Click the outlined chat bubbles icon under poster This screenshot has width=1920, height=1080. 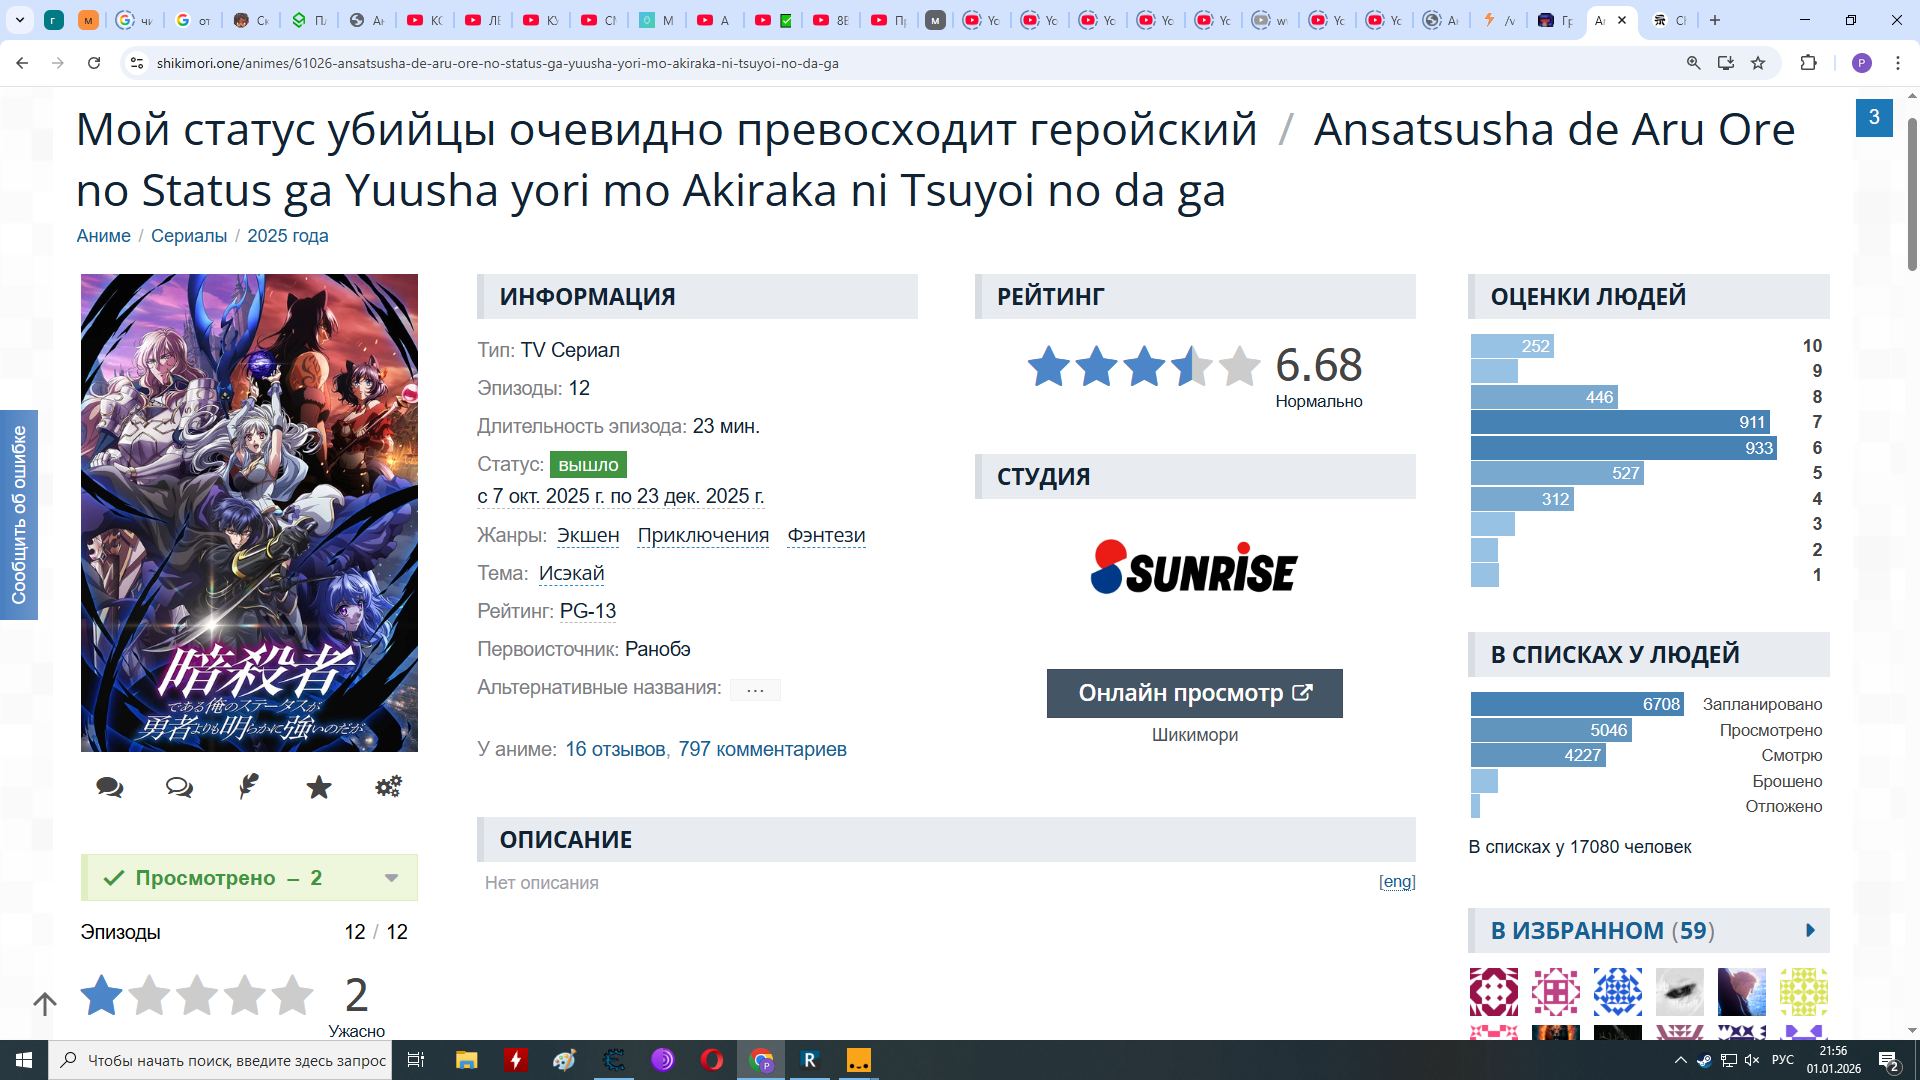tap(179, 787)
